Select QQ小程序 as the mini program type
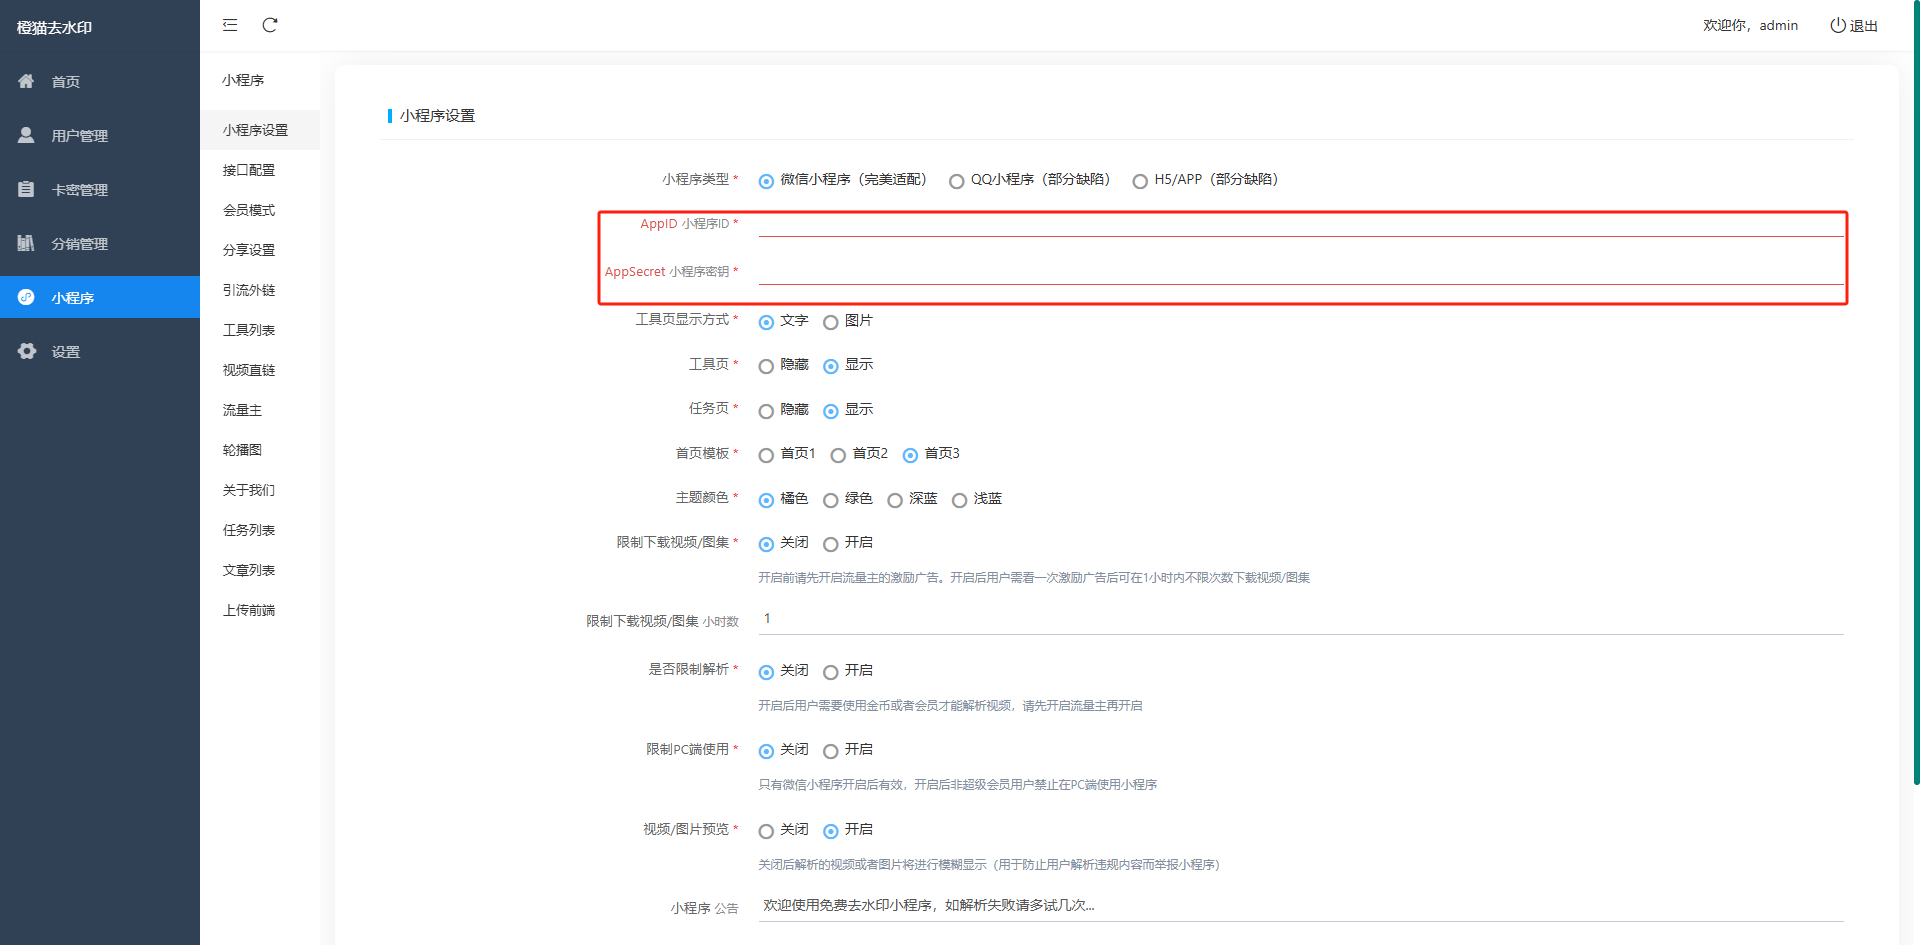This screenshot has height=945, width=1920. point(957,181)
